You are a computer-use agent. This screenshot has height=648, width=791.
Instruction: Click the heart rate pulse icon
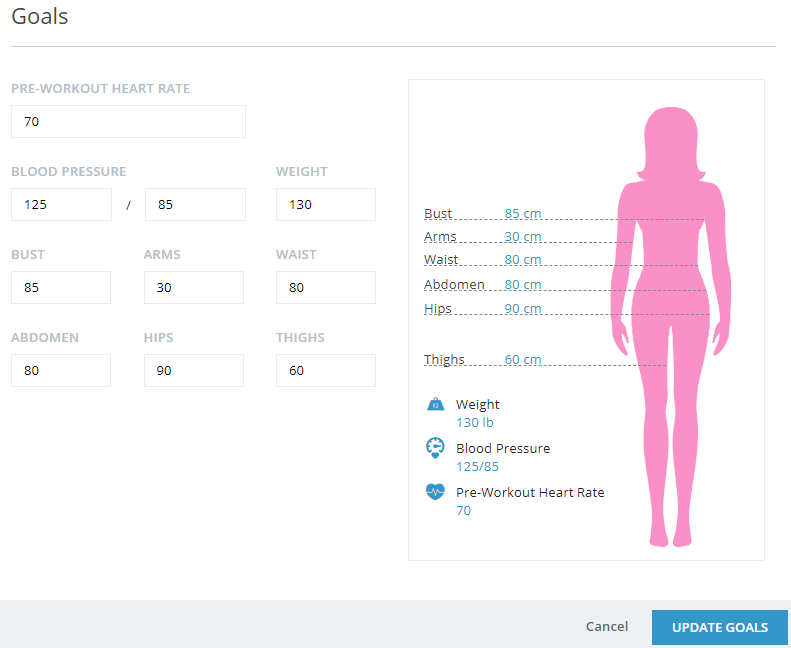pos(435,492)
